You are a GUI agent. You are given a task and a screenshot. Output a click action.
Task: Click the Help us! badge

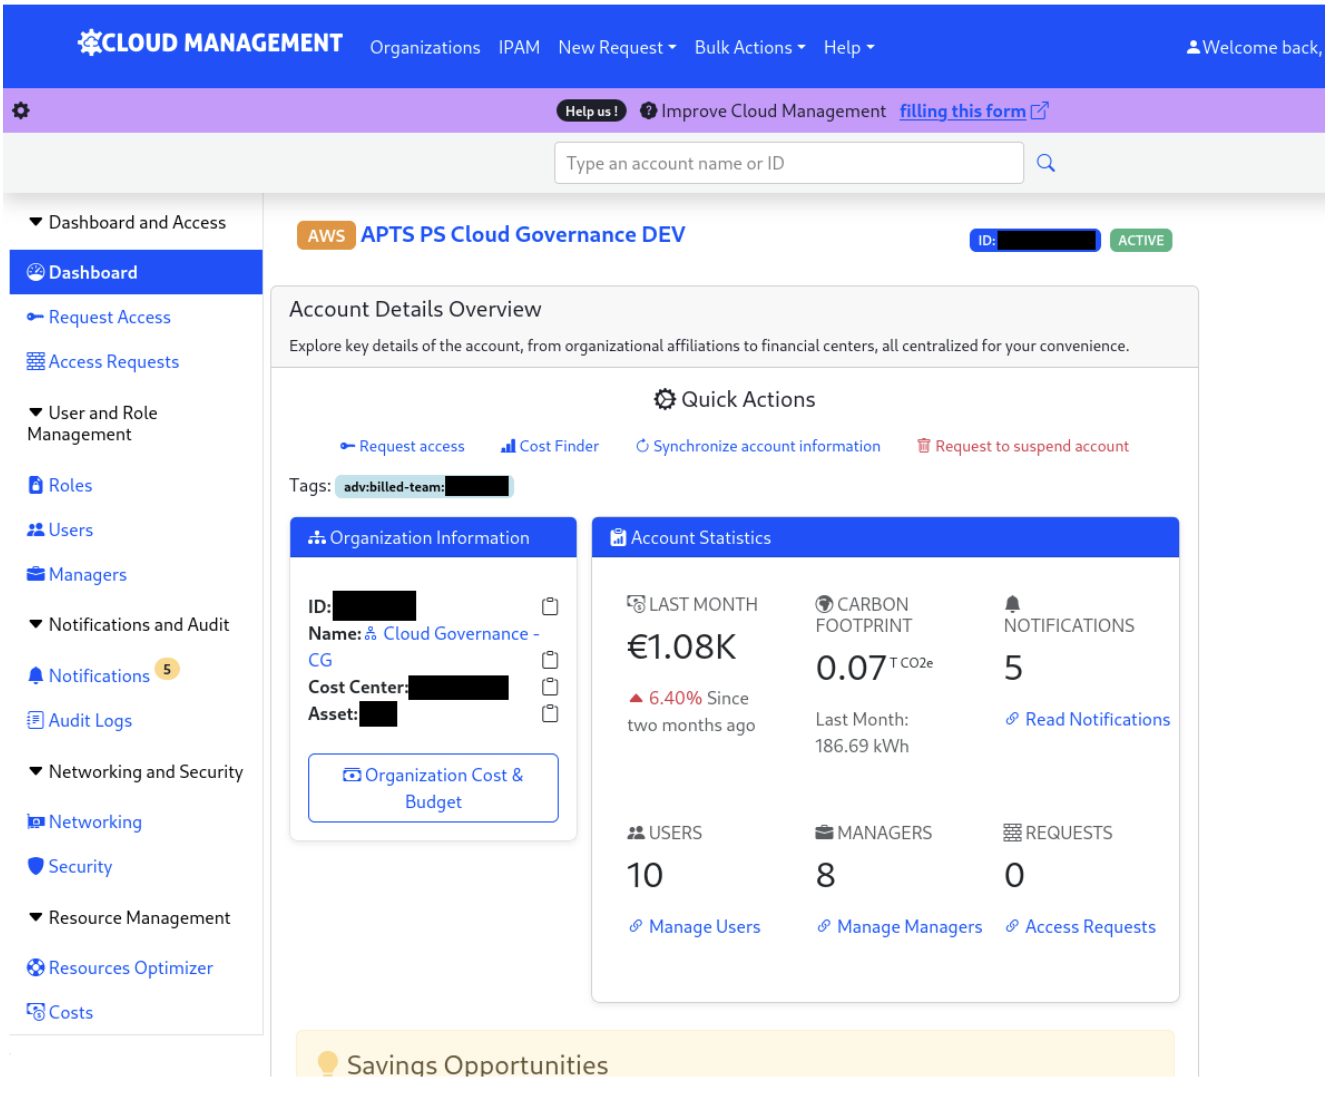591,111
